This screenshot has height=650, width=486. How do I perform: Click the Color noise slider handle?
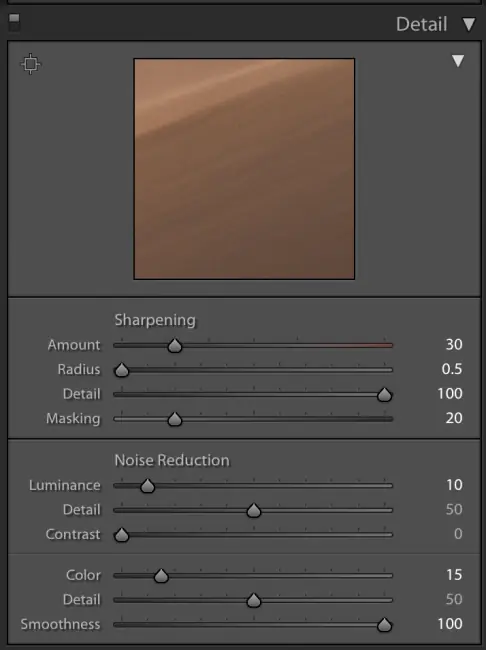tap(161, 575)
